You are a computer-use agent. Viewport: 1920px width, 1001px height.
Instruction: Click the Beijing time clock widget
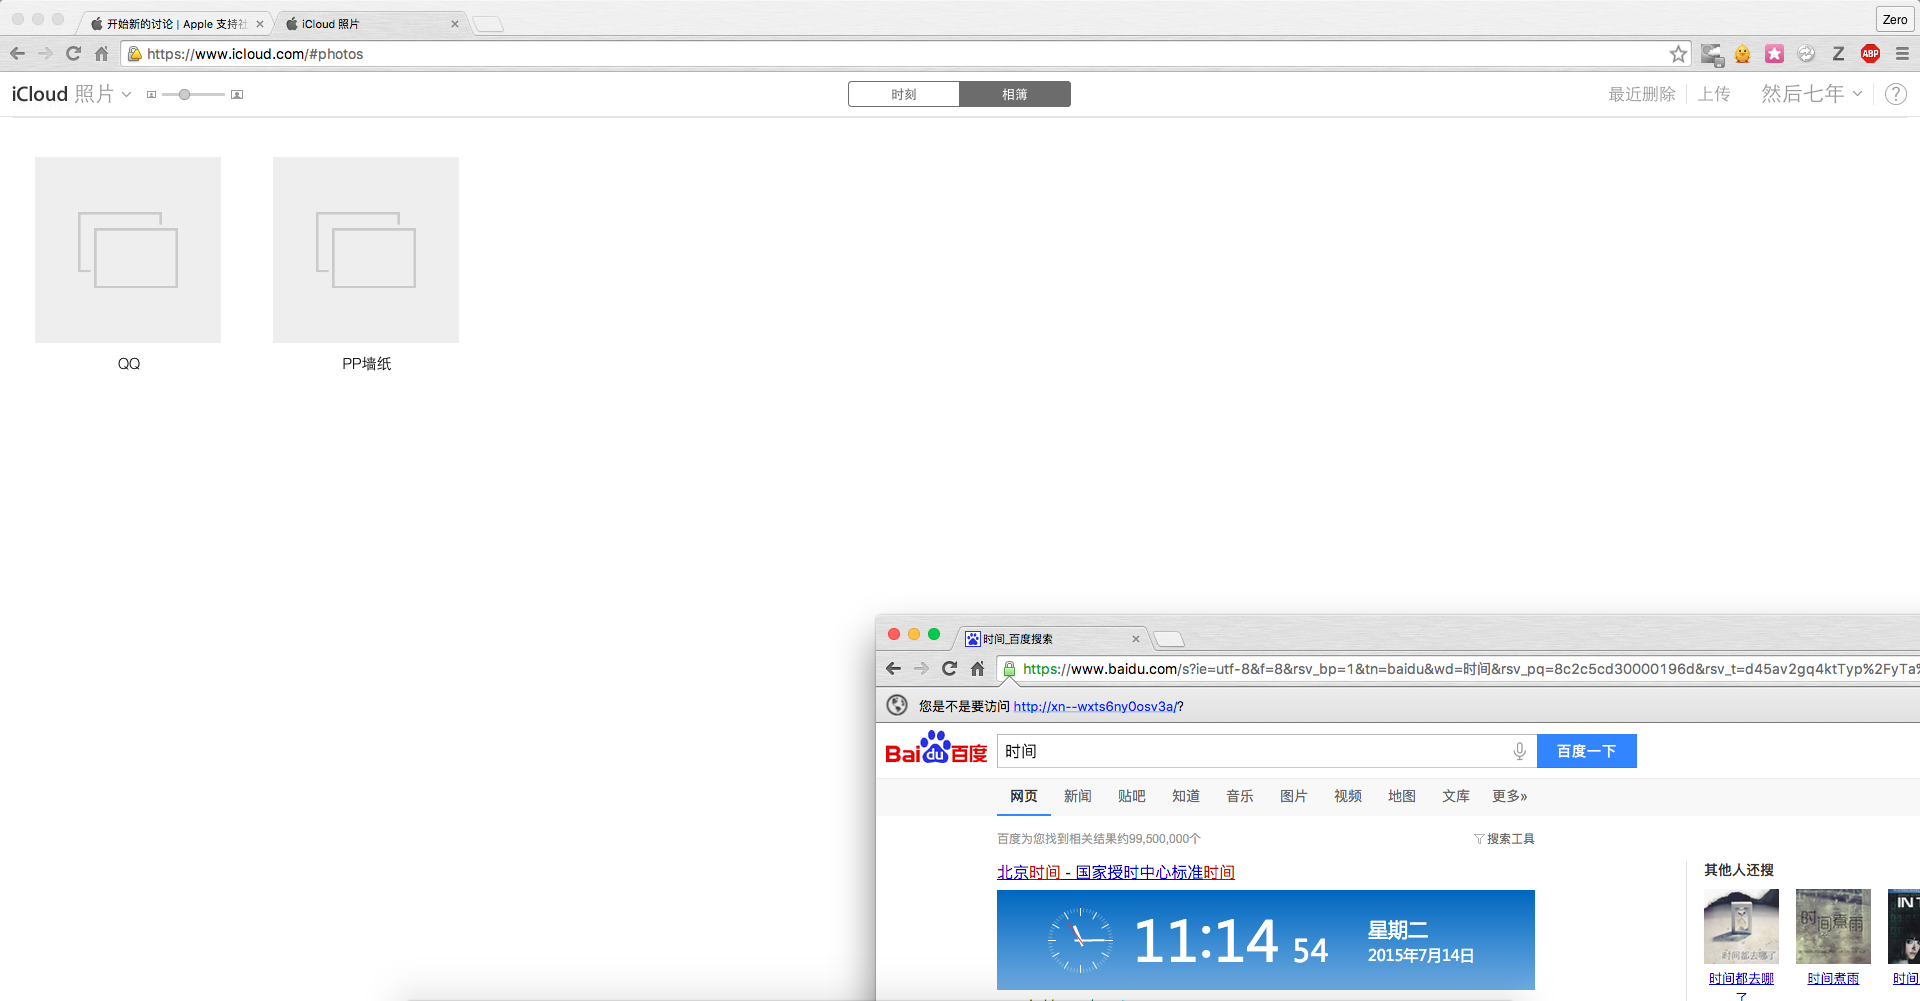[1265, 940]
